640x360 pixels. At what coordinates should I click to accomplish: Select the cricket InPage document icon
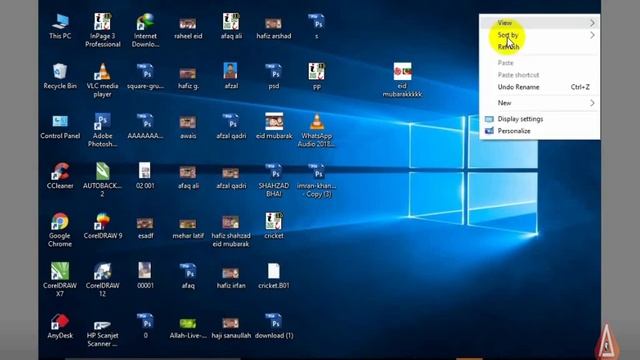coord(273,226)
